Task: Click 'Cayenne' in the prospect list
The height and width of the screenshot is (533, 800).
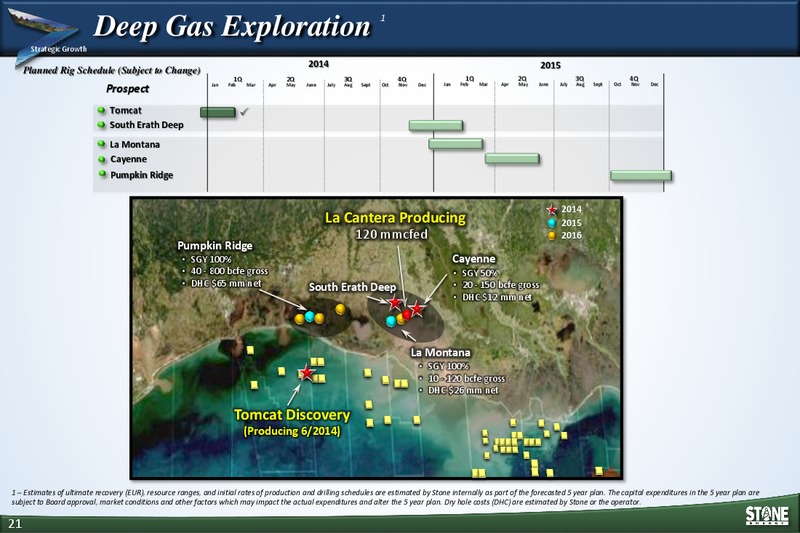Action: pyautogui.click(x=129, y=159)
